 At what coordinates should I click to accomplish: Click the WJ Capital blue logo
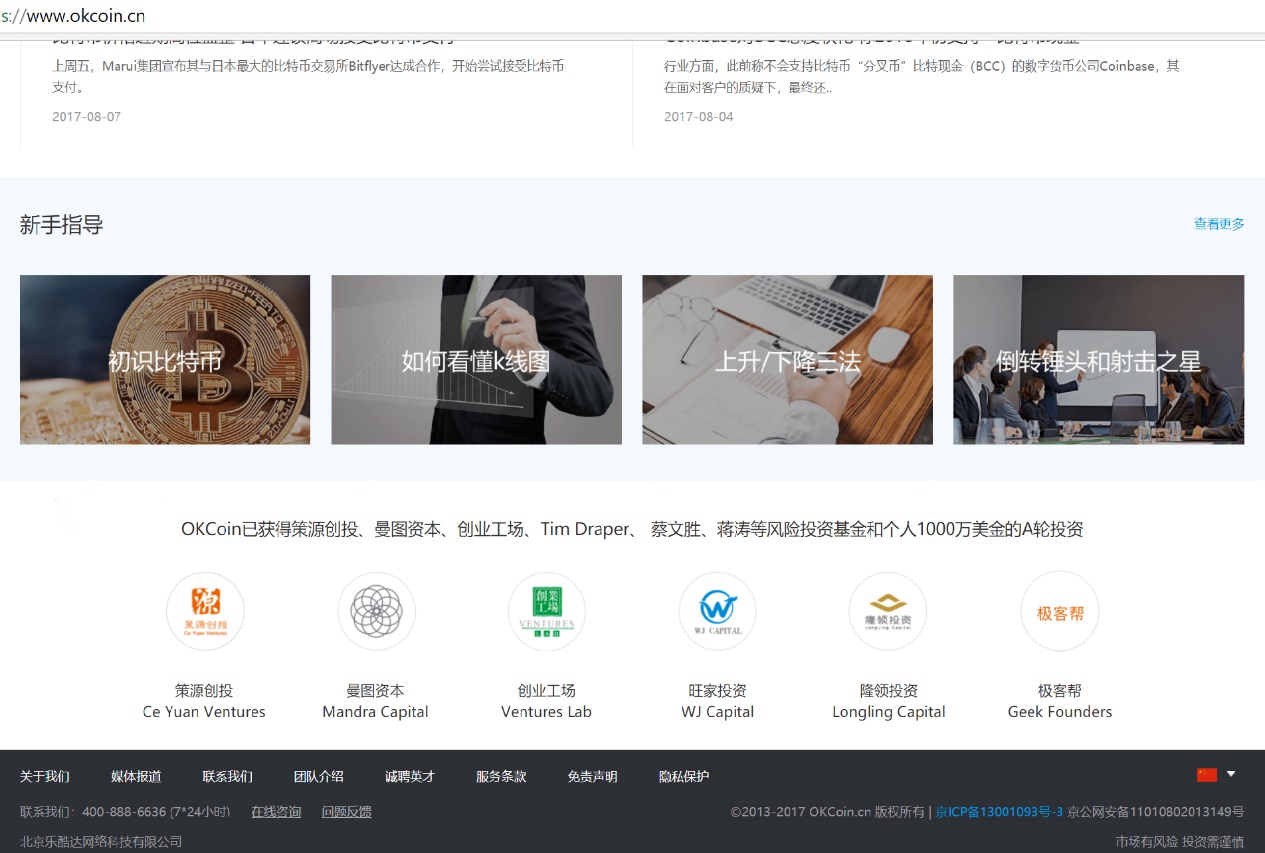point(717,611)
